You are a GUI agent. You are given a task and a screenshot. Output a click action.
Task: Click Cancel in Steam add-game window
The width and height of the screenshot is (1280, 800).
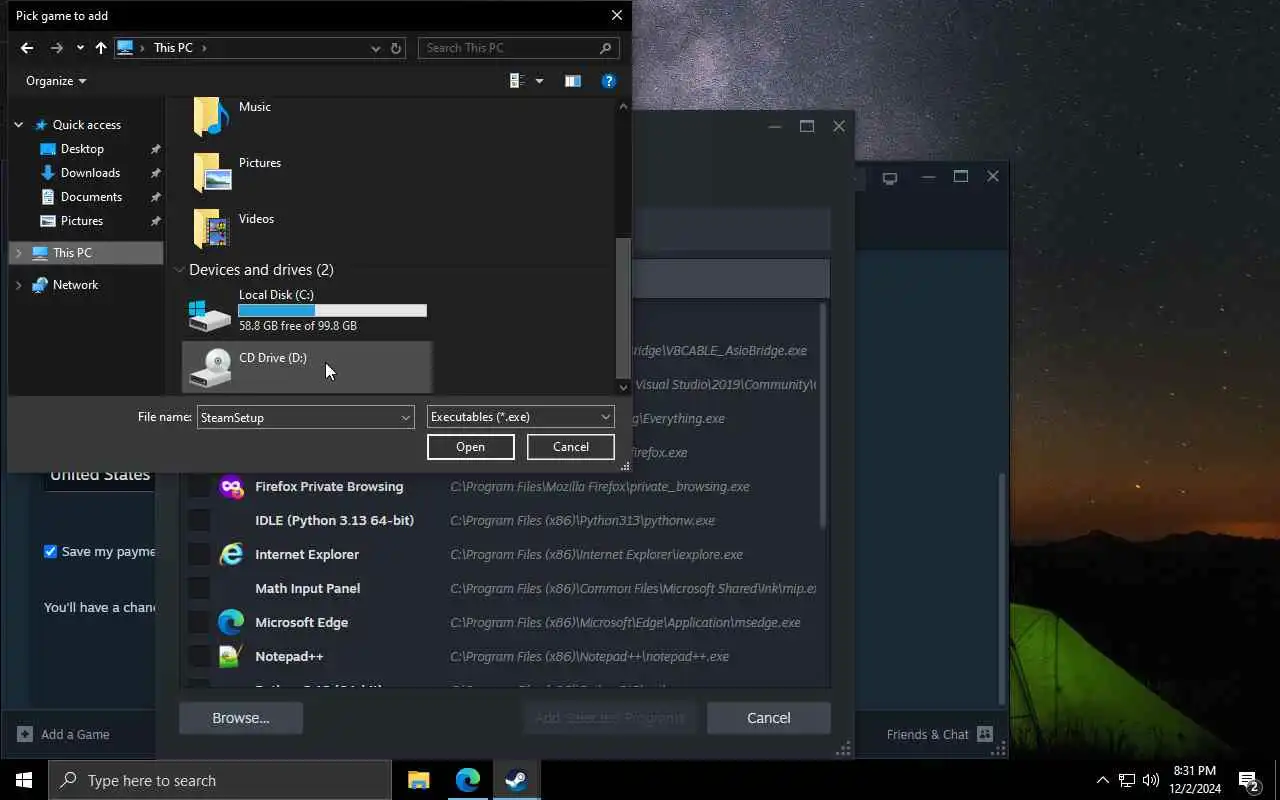[769, 718]
